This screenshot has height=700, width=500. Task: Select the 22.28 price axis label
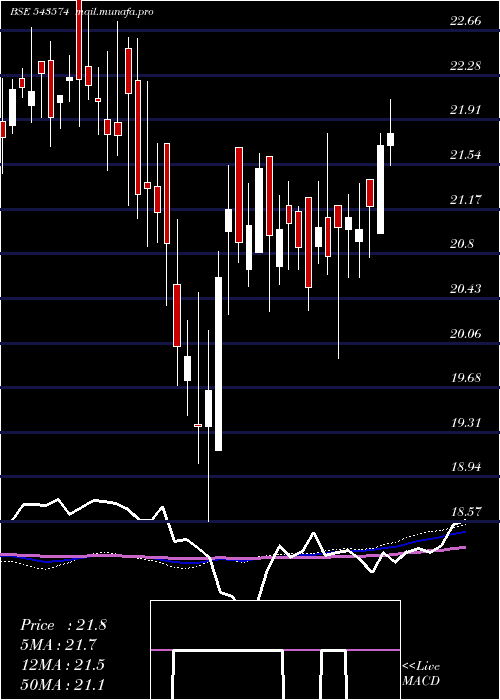click(x=466, y=66)
